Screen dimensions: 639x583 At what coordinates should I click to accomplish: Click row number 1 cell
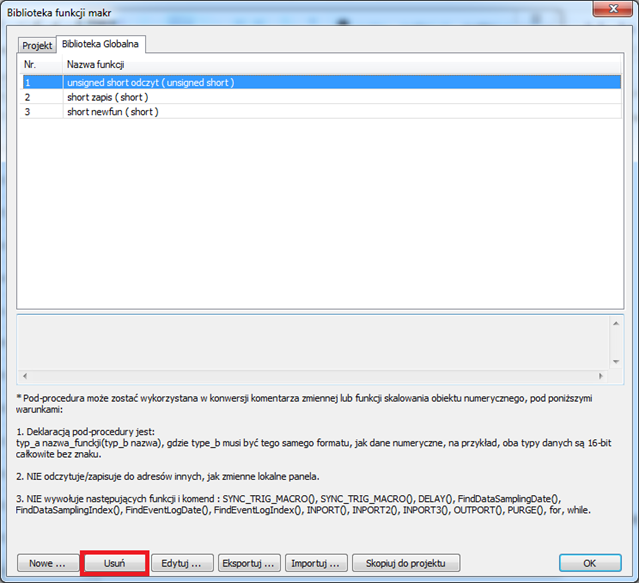(42, 82)
